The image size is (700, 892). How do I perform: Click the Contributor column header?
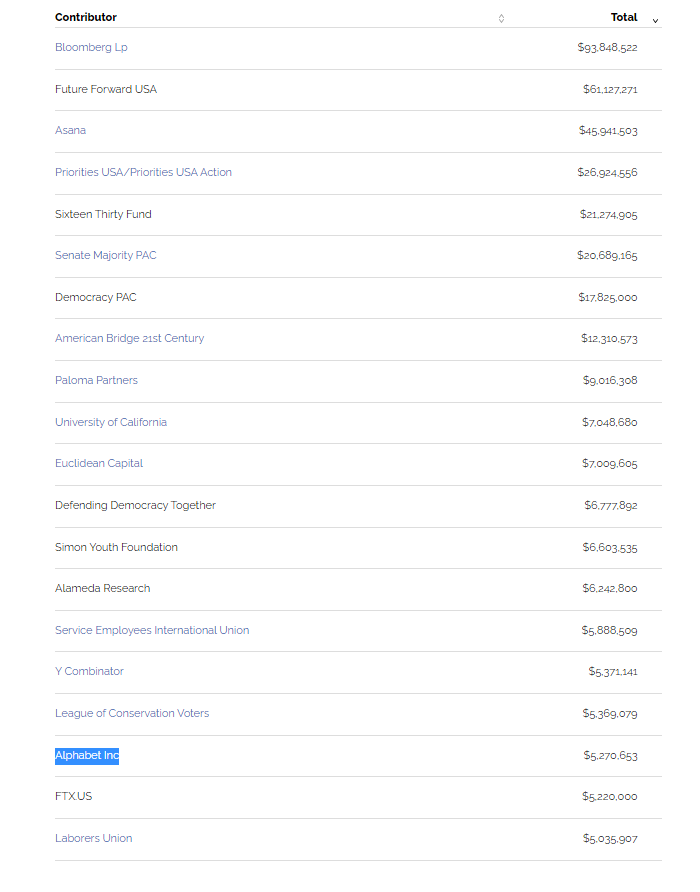[86, 17]
